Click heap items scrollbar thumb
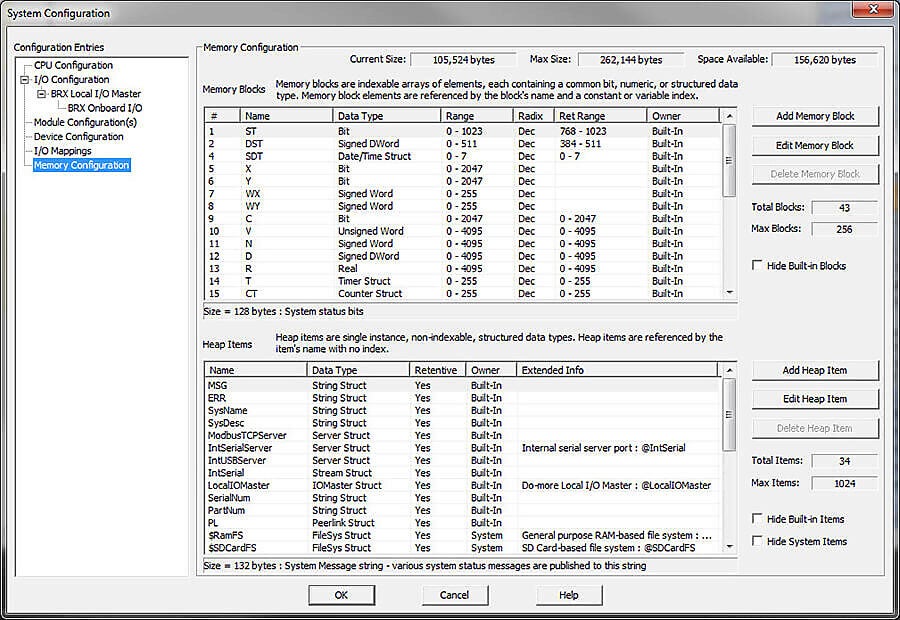 pyautogui.click(x=730, y=414)
